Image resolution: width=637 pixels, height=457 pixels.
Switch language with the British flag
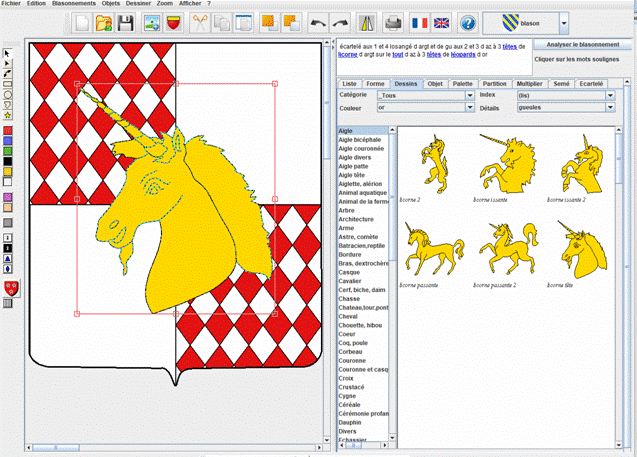(x=441, y=22)
